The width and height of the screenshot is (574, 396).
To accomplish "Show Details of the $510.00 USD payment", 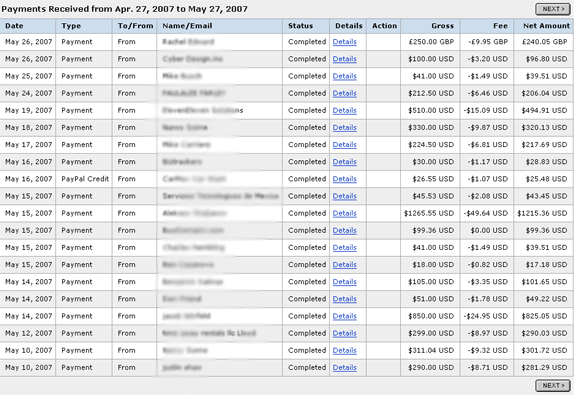I will (x=344, y=111).
